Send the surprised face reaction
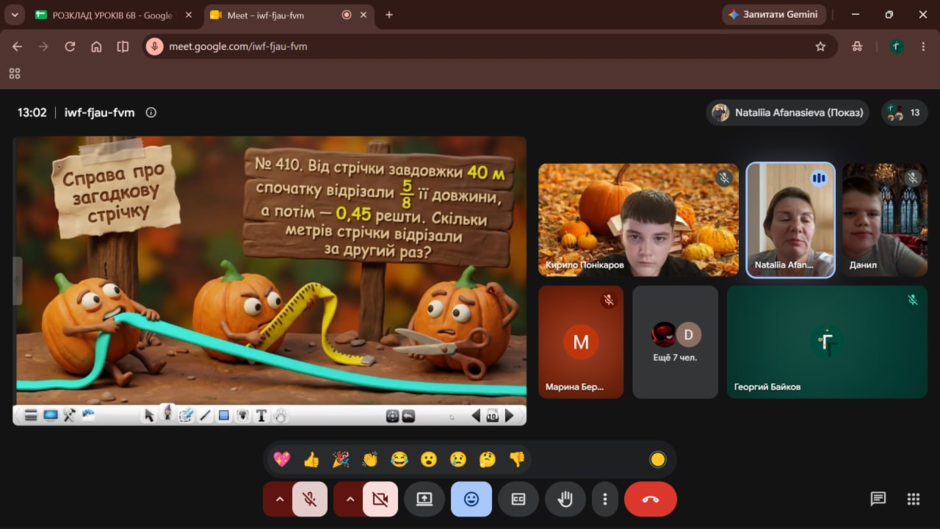This screenshot has height=529, width=940. click(x=429, y=459)
